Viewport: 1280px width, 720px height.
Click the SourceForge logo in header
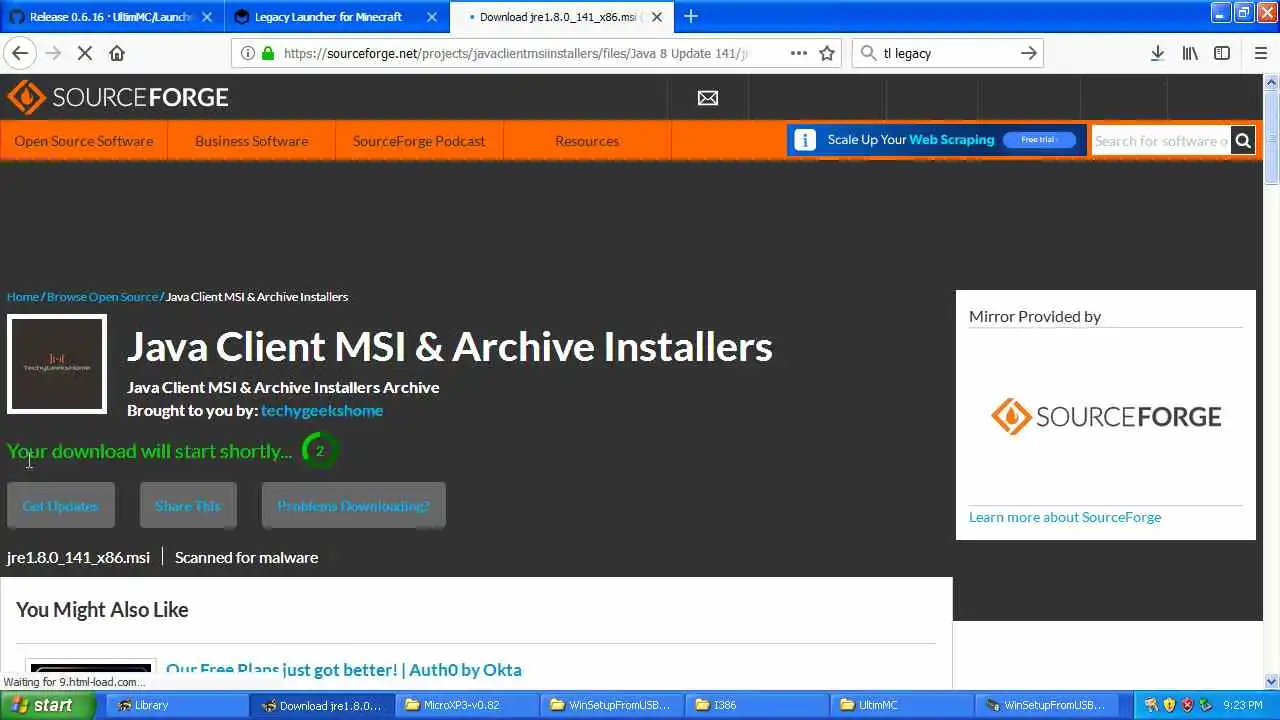(118, 97)
